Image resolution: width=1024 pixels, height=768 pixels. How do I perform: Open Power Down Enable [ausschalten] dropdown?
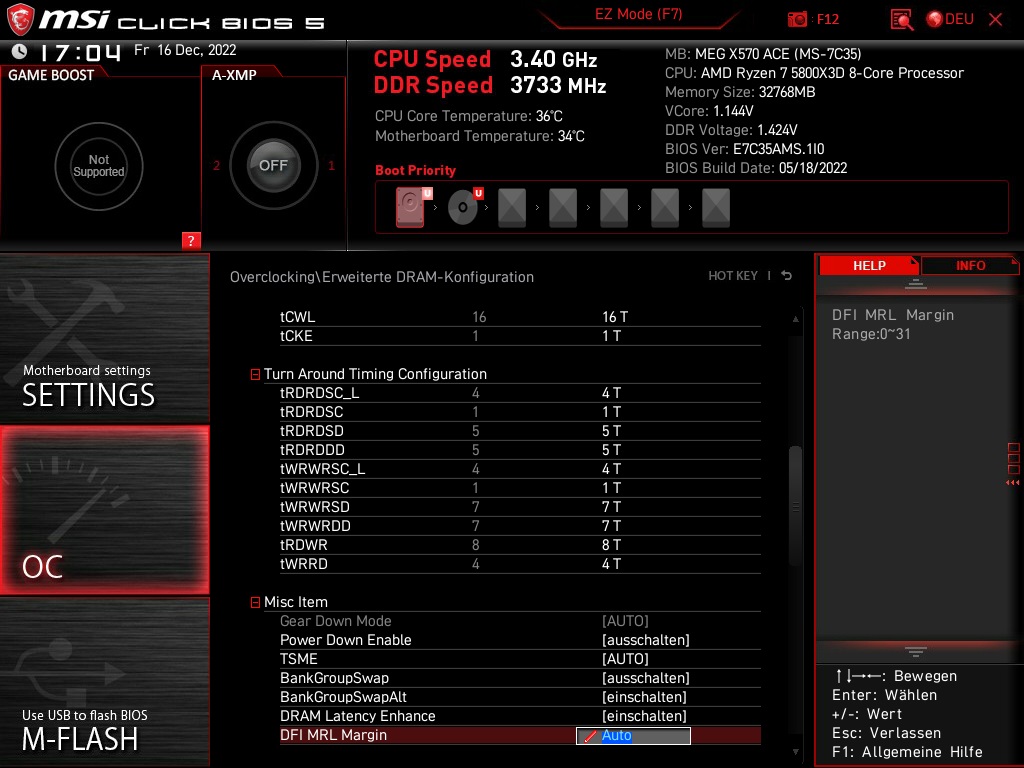[646, 640]
